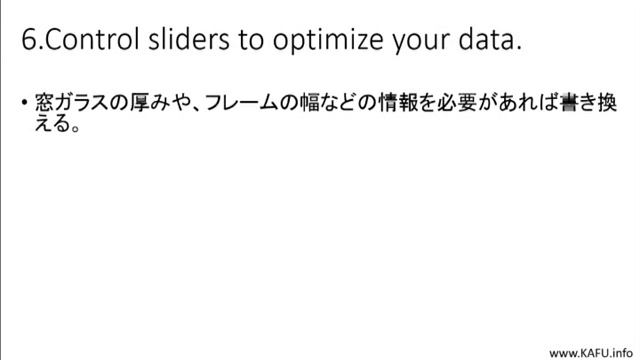Select the word 情報 in the bullet text

pos(398,102)
